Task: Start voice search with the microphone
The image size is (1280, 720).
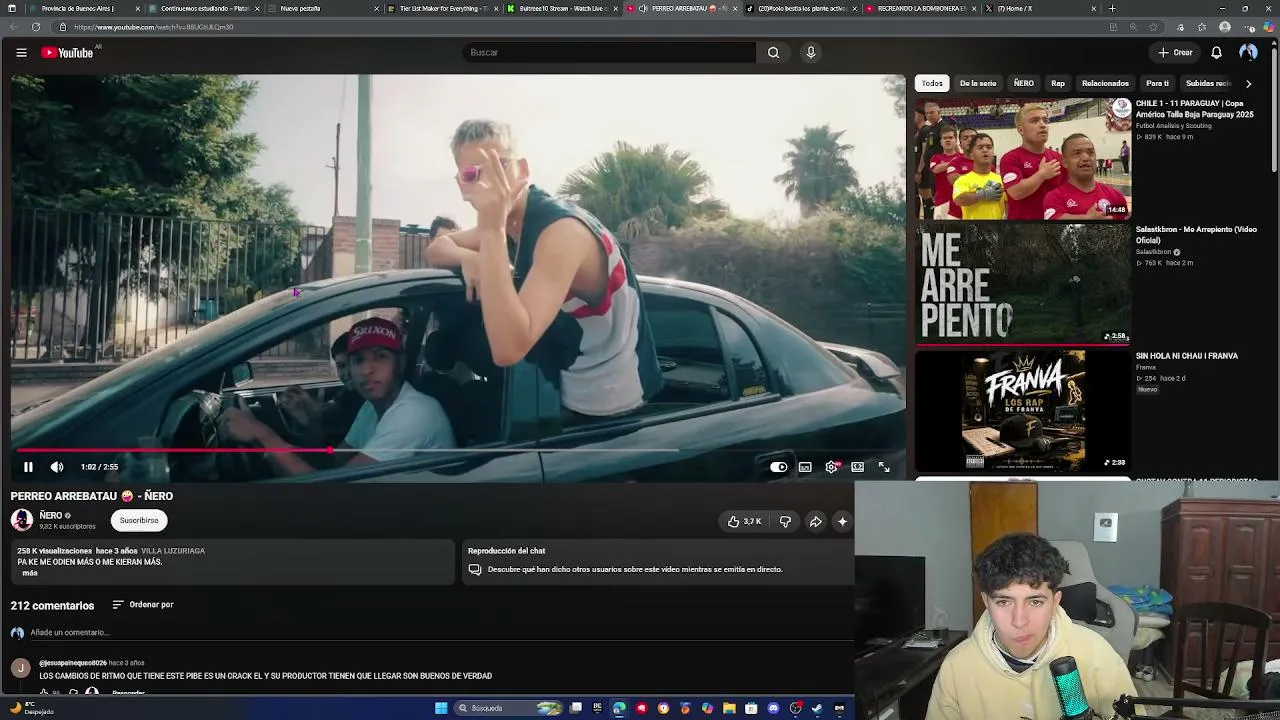Action: point(811,52)
